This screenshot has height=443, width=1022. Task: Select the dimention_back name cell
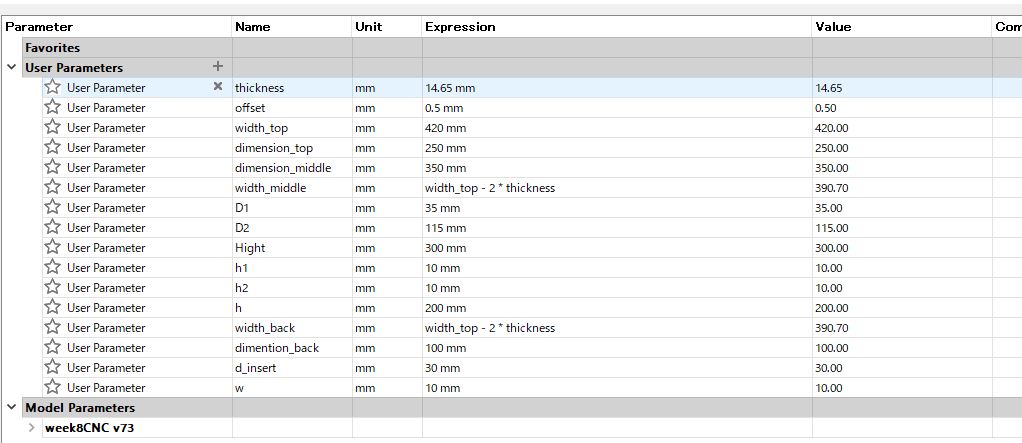292,348
